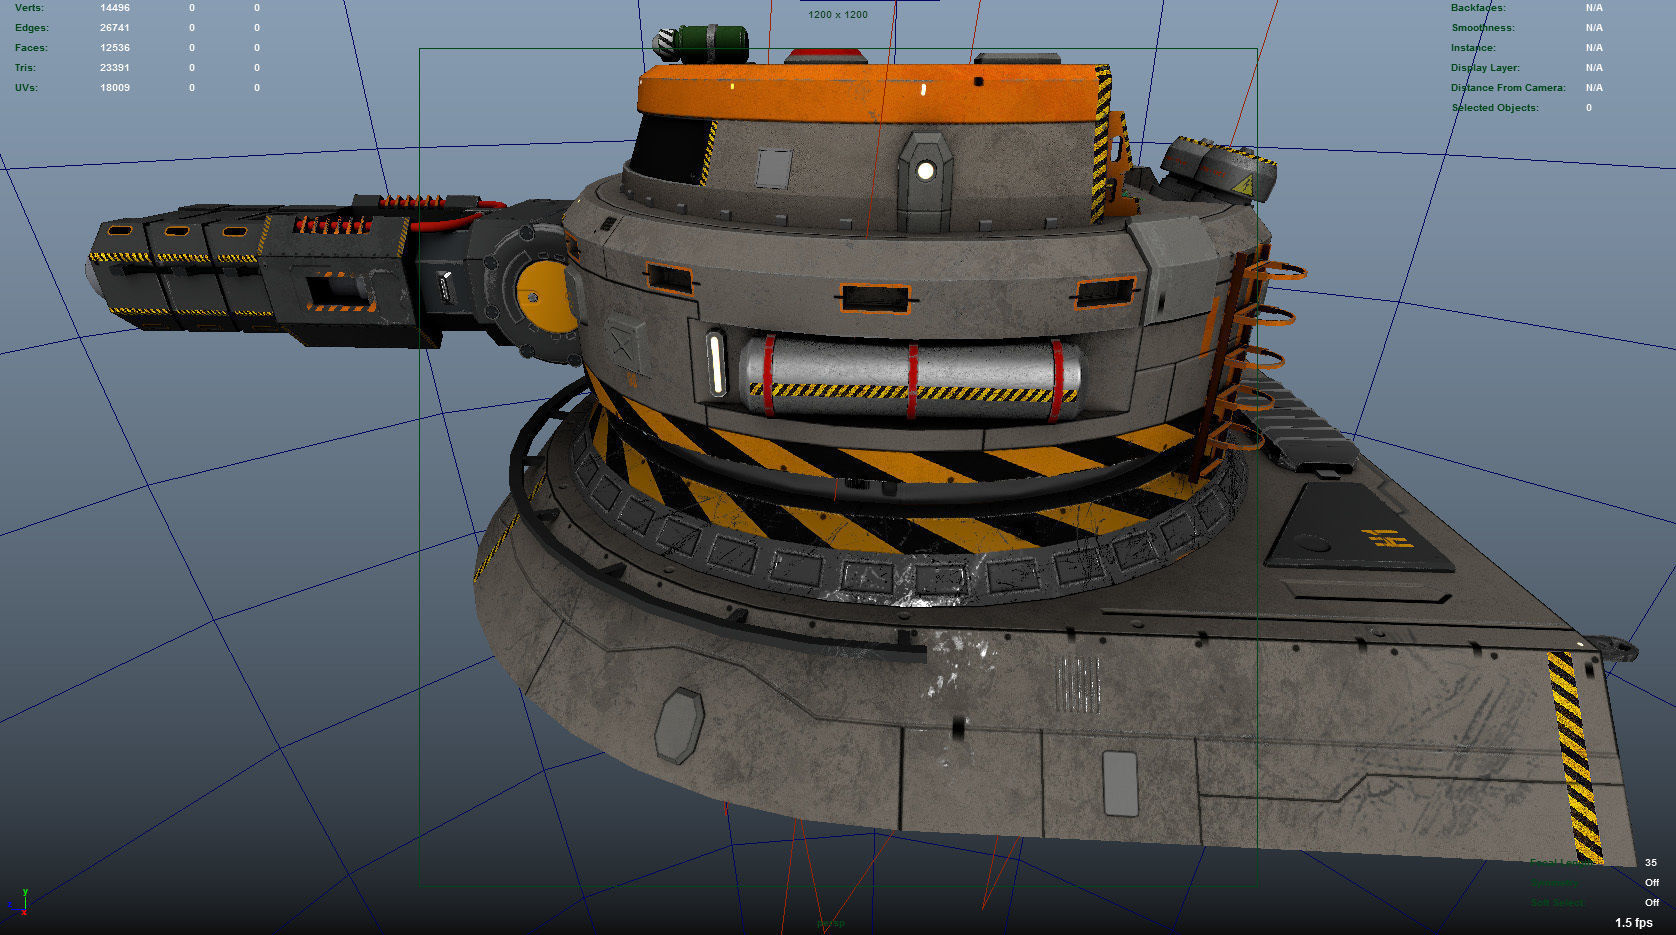1676x935 pixels.
Task: Click the N/A value beside Distance From Camera
Action: [x=1594, y=88]
